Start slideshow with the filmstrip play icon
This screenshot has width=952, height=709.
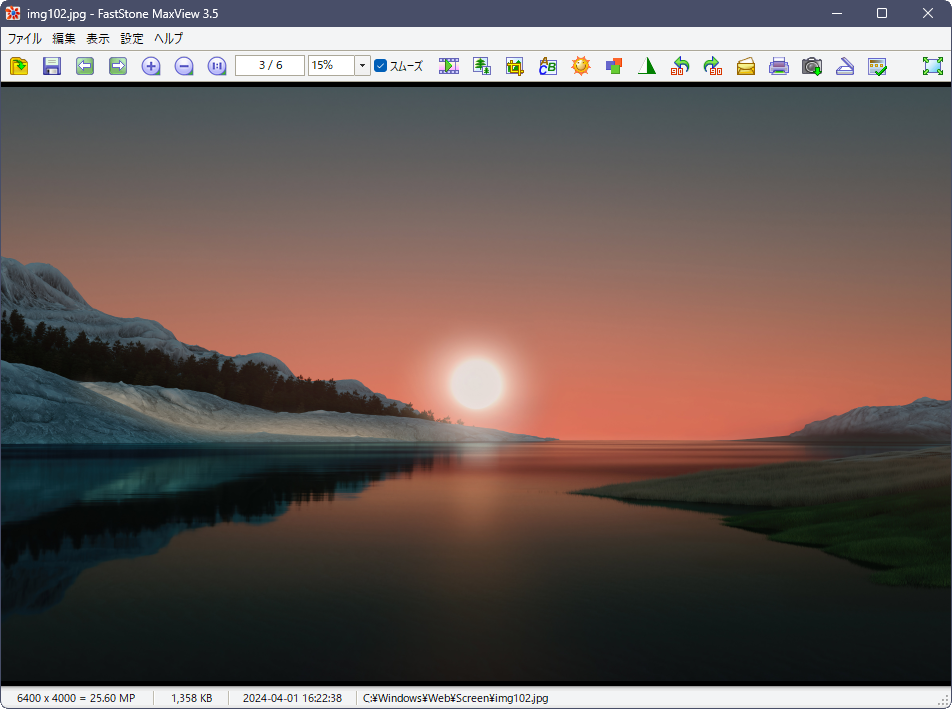click(449, 66)
